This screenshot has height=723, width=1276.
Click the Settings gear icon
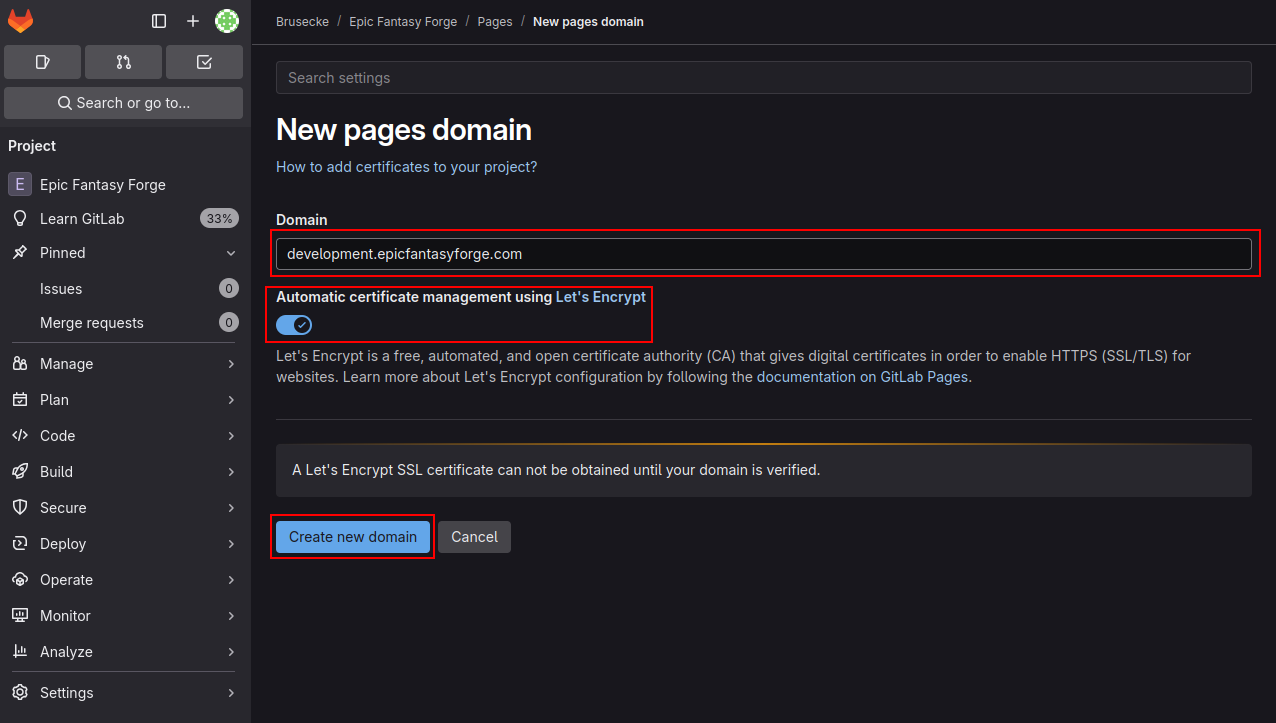[x=20, y=693]
